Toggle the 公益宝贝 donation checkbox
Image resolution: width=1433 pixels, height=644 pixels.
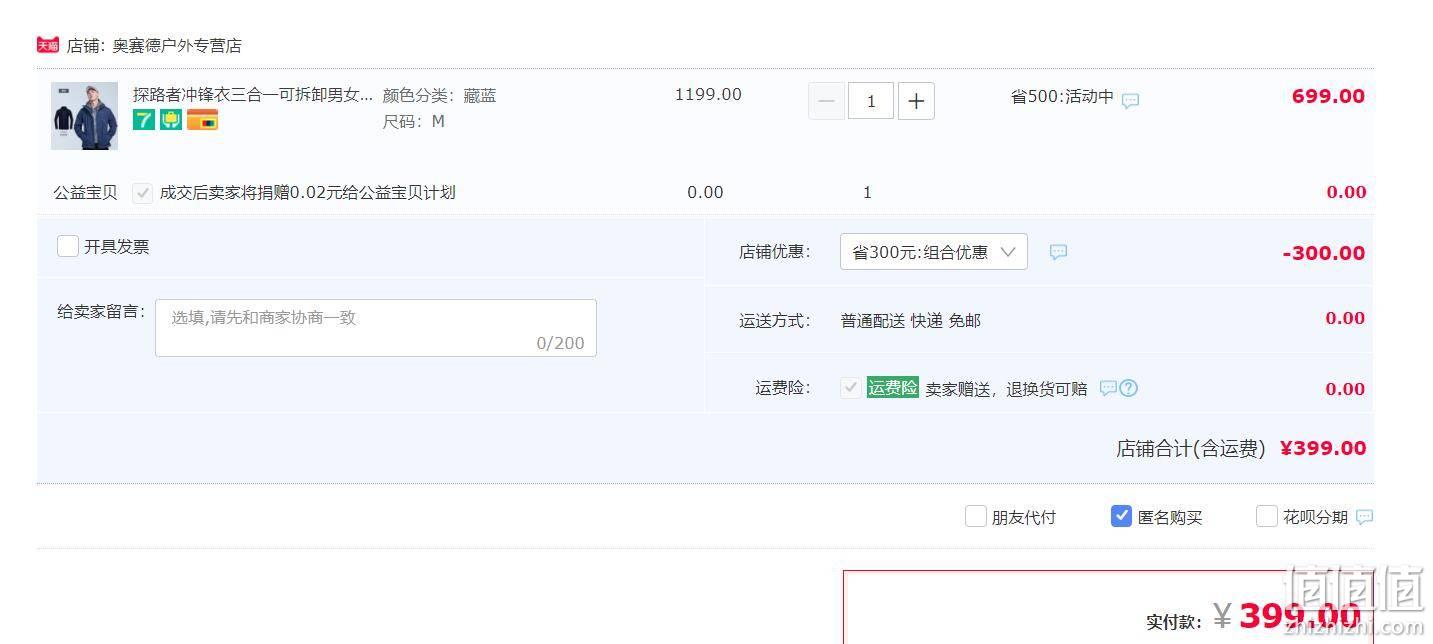[143, 192]
